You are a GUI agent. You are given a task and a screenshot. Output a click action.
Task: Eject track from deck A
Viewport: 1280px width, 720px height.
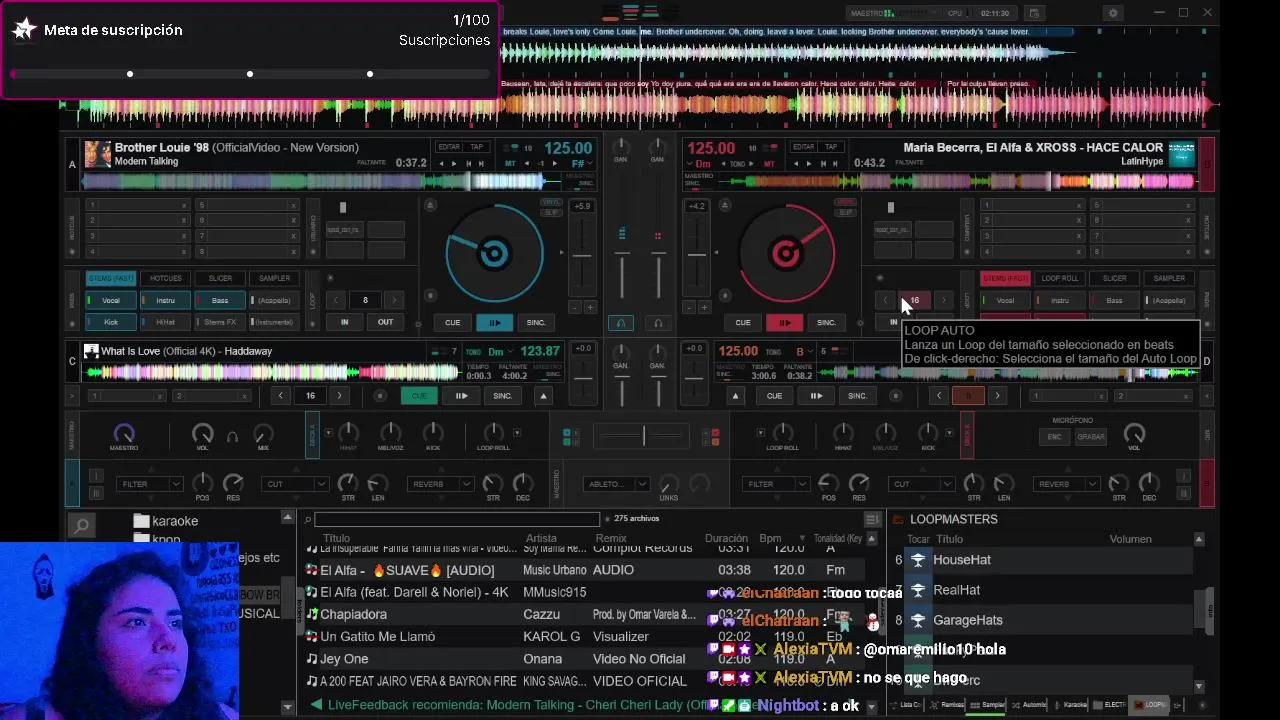pos(431,205)
